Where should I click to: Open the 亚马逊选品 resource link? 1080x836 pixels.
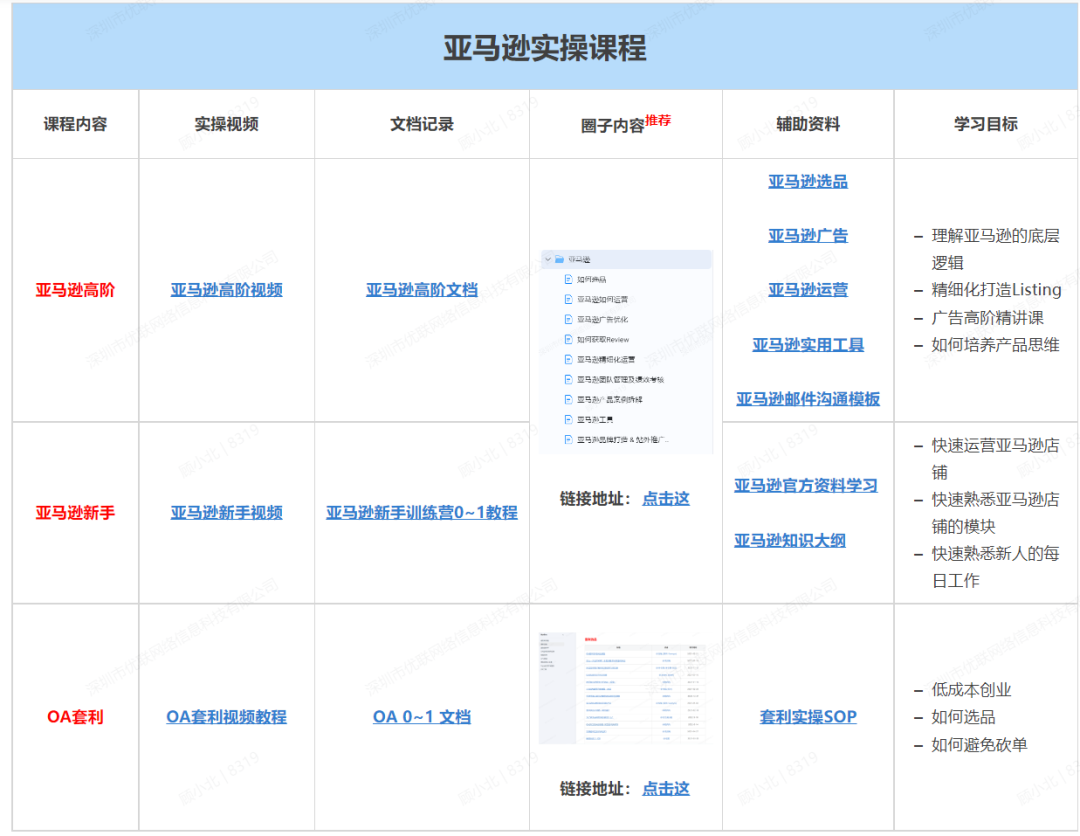coord(808,181)
